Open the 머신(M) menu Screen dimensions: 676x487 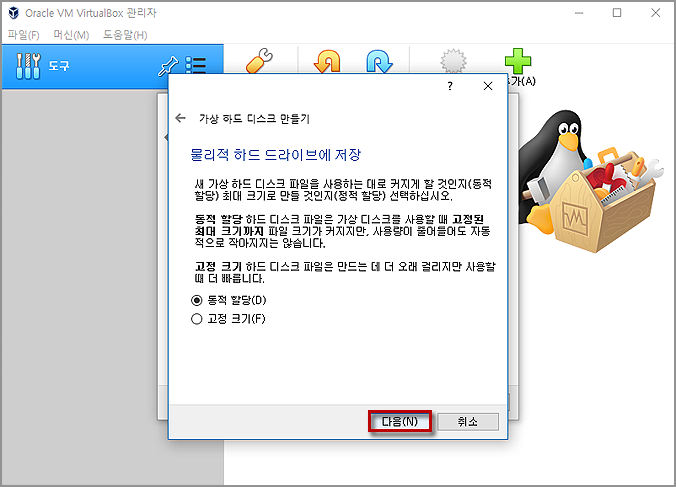[x=71, y=35]
